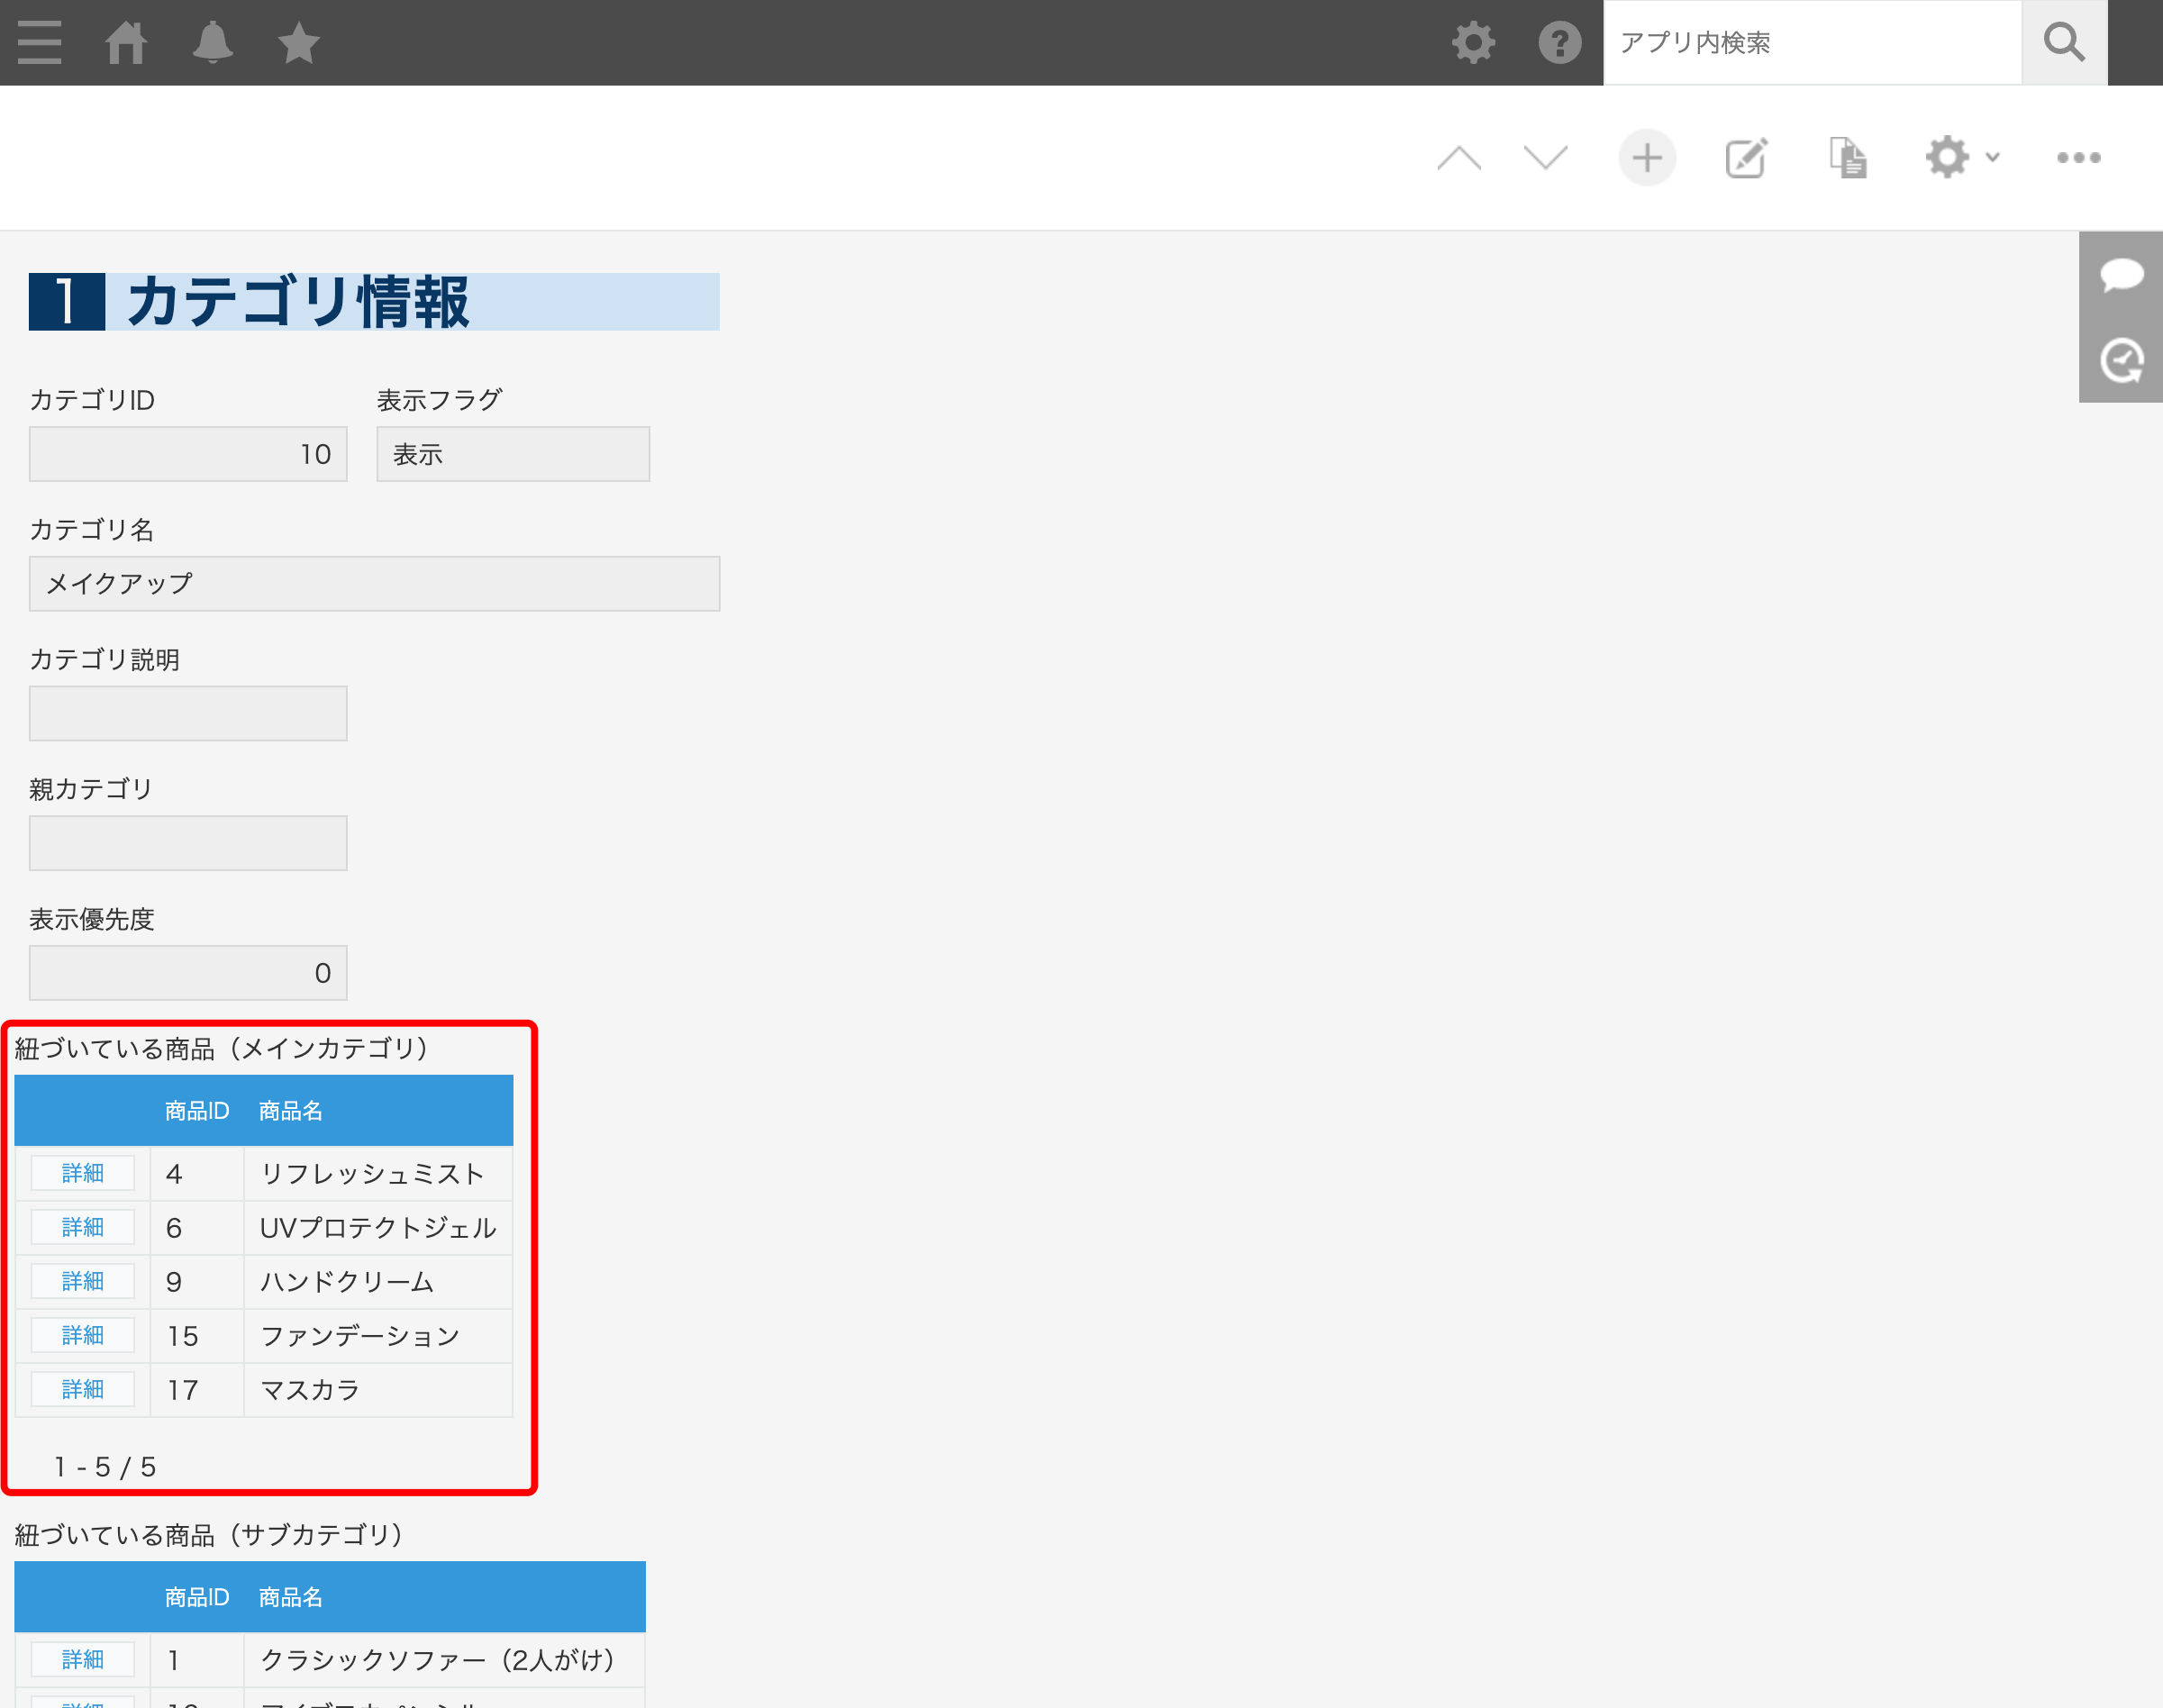The image size is (2163, 1708).
Task: Open 詳細 for クラシックソファー（2人がけ）
Action: pos(82,1659)
